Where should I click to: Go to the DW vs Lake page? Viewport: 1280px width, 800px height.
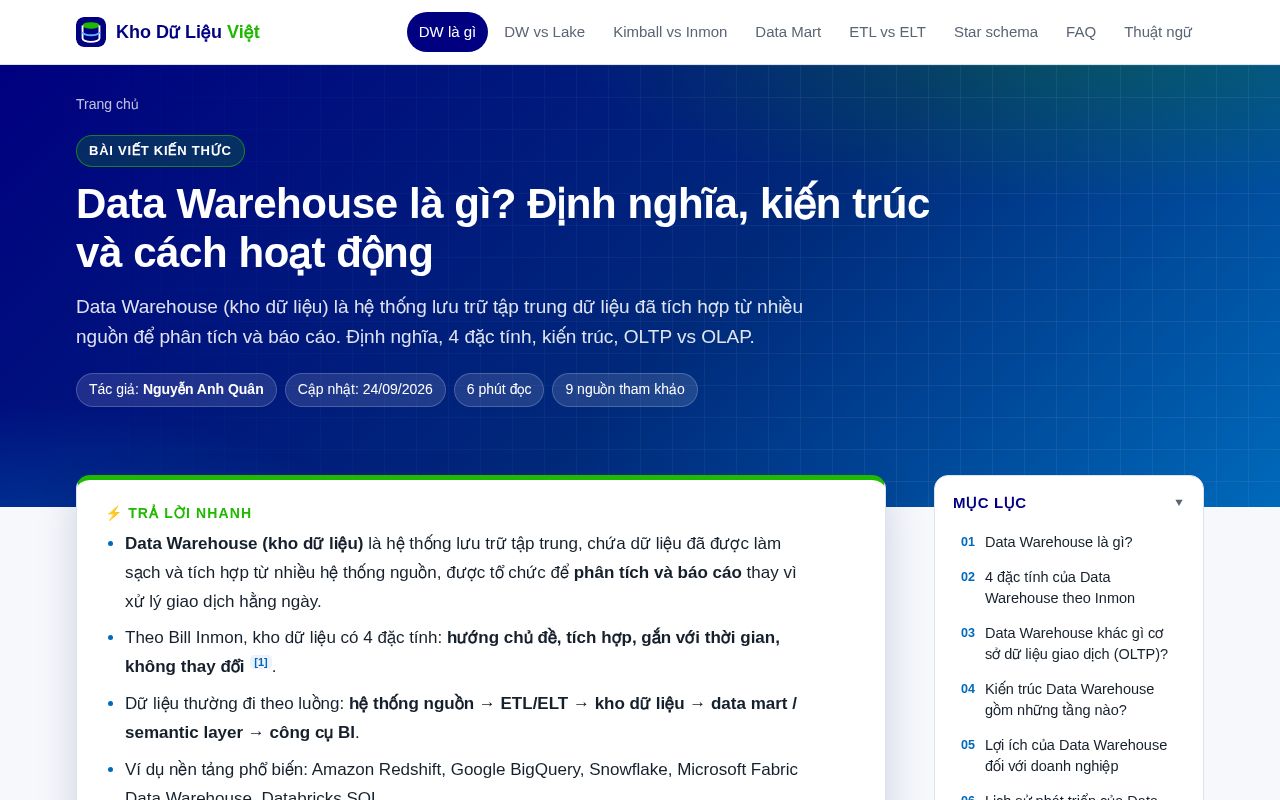(544, 32)
